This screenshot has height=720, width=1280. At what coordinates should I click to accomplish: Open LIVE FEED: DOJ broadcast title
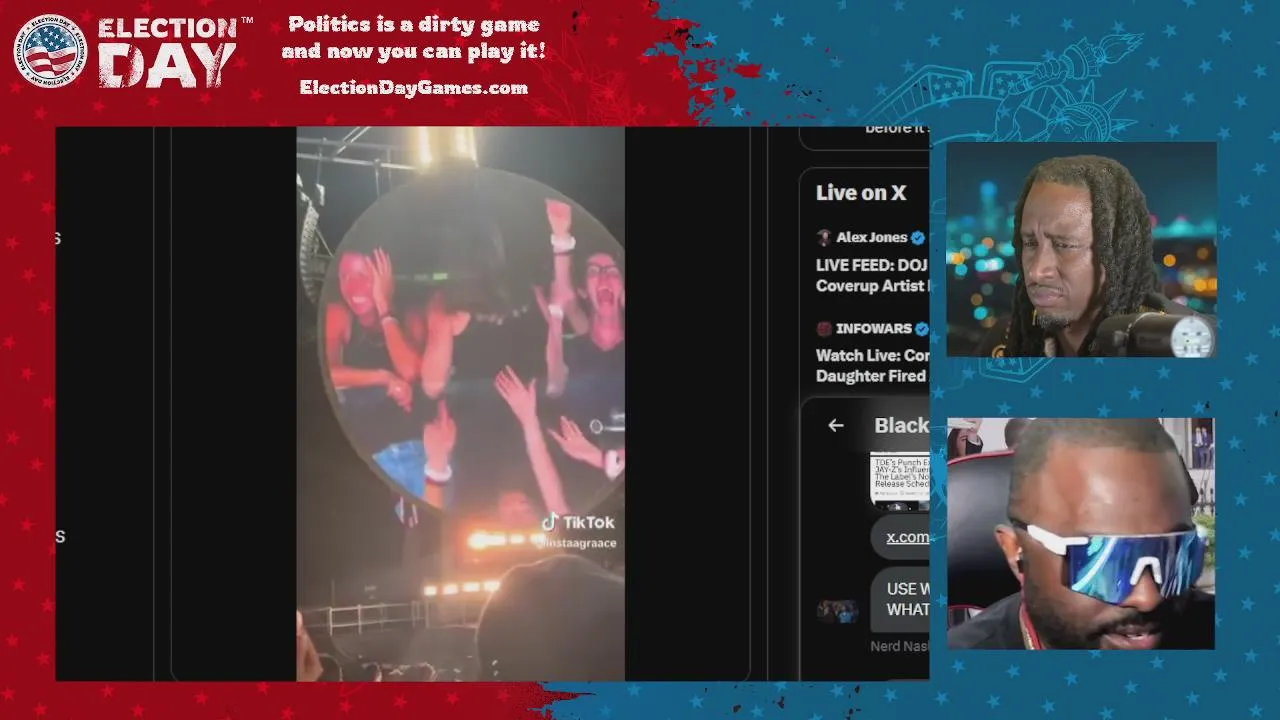pyautogui.click(x=873, y=275)
